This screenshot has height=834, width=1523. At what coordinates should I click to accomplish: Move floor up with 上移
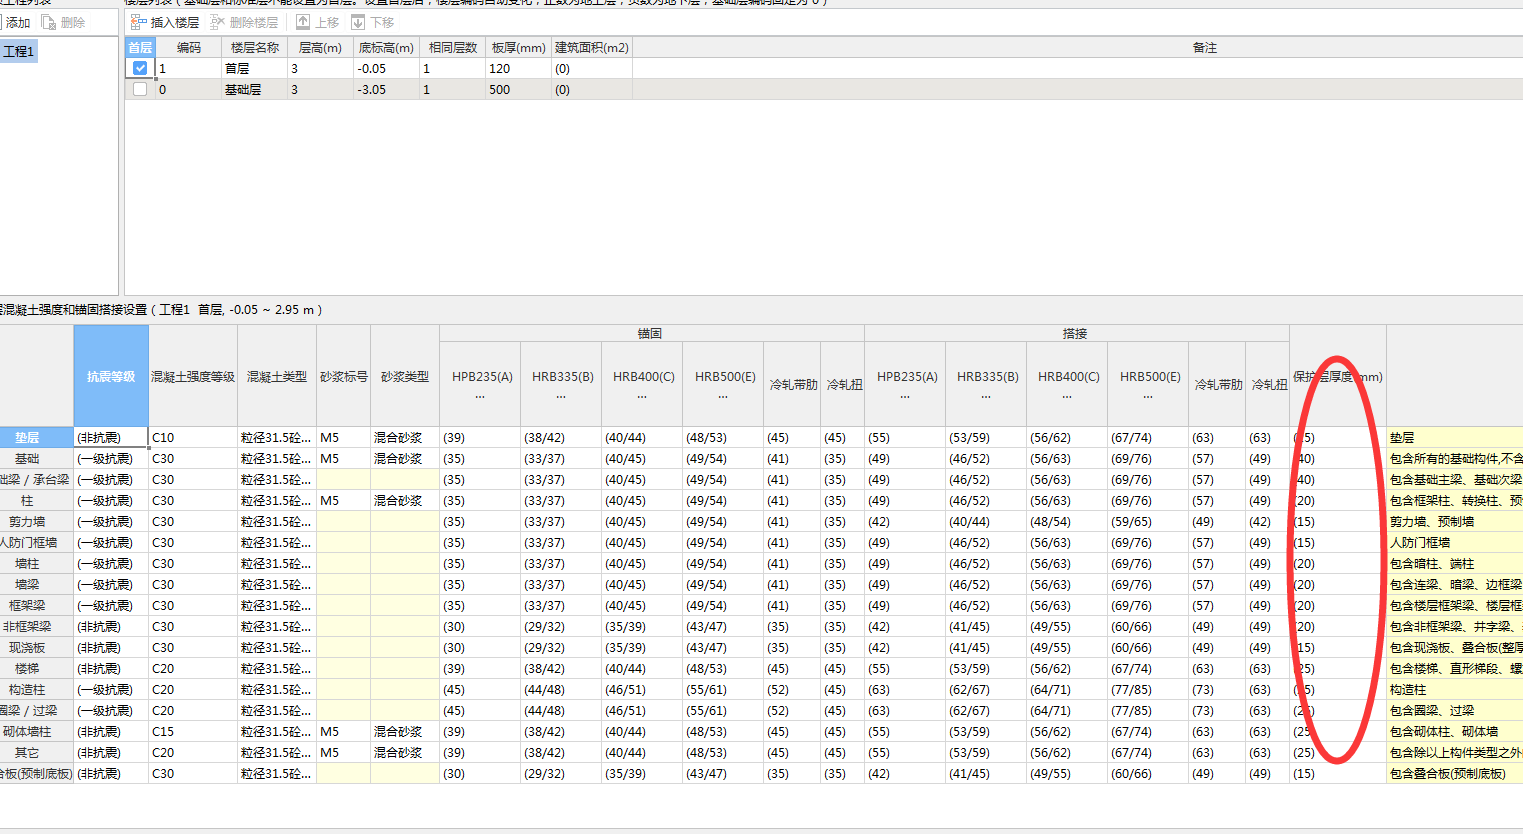318,22
